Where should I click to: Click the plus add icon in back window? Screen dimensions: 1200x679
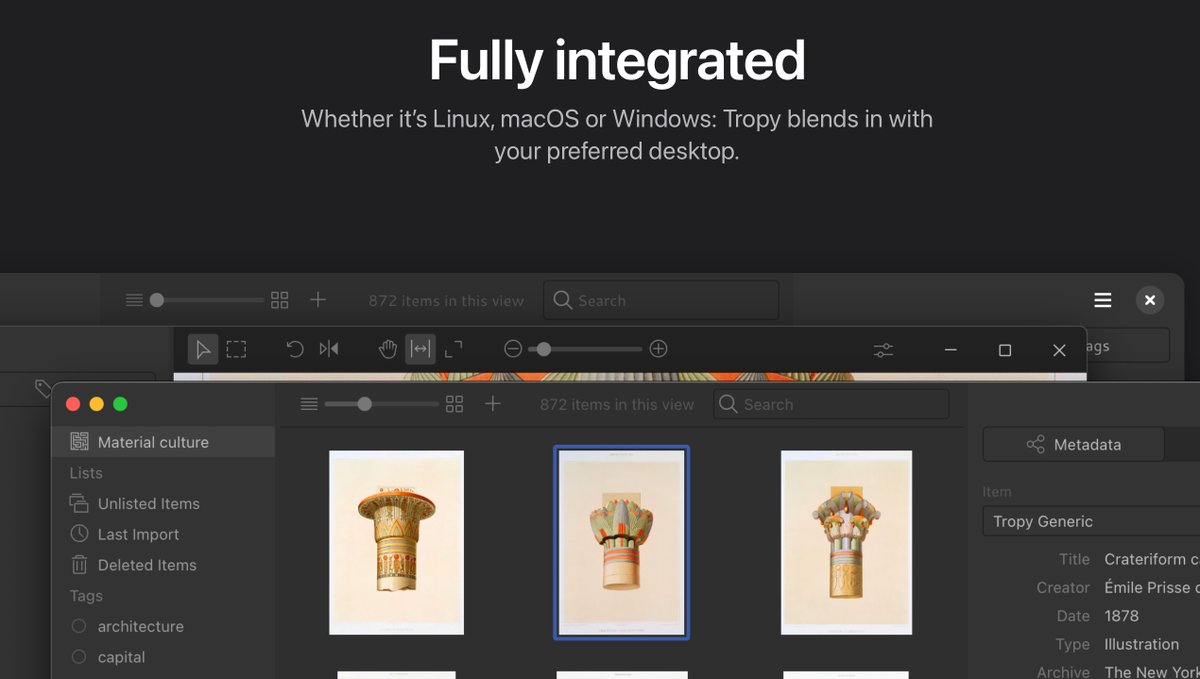[x=318, y=300]
